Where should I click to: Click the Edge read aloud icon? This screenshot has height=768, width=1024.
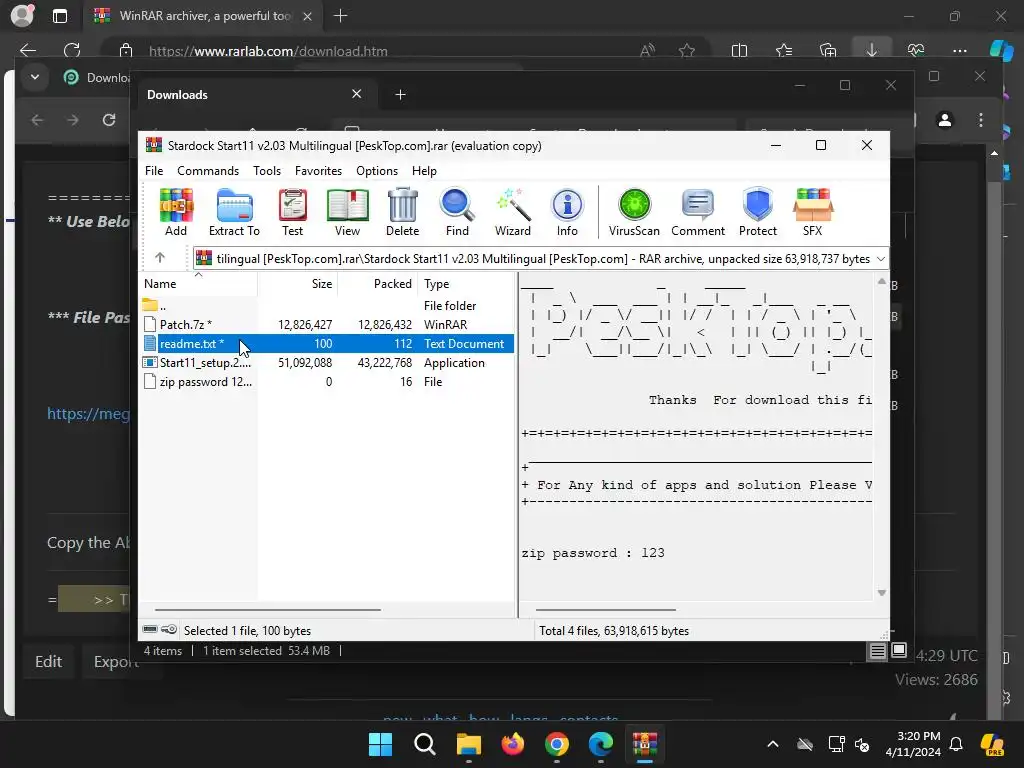(647, 50)
